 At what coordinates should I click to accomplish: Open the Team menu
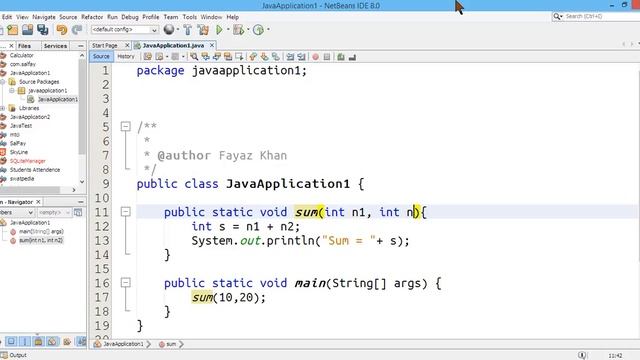coord(171,17)
